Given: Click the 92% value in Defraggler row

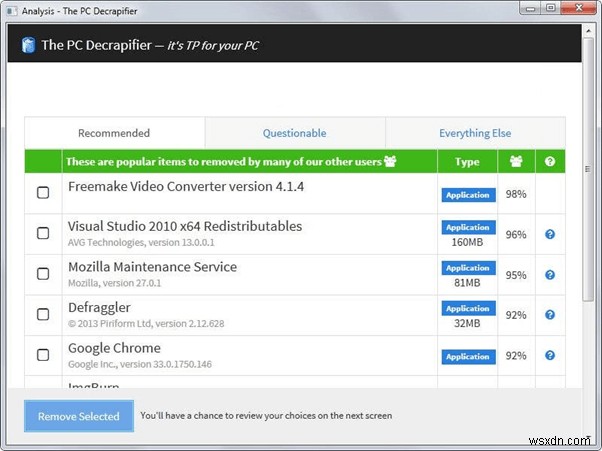Looking at the screenshot, I should point(516,315).
